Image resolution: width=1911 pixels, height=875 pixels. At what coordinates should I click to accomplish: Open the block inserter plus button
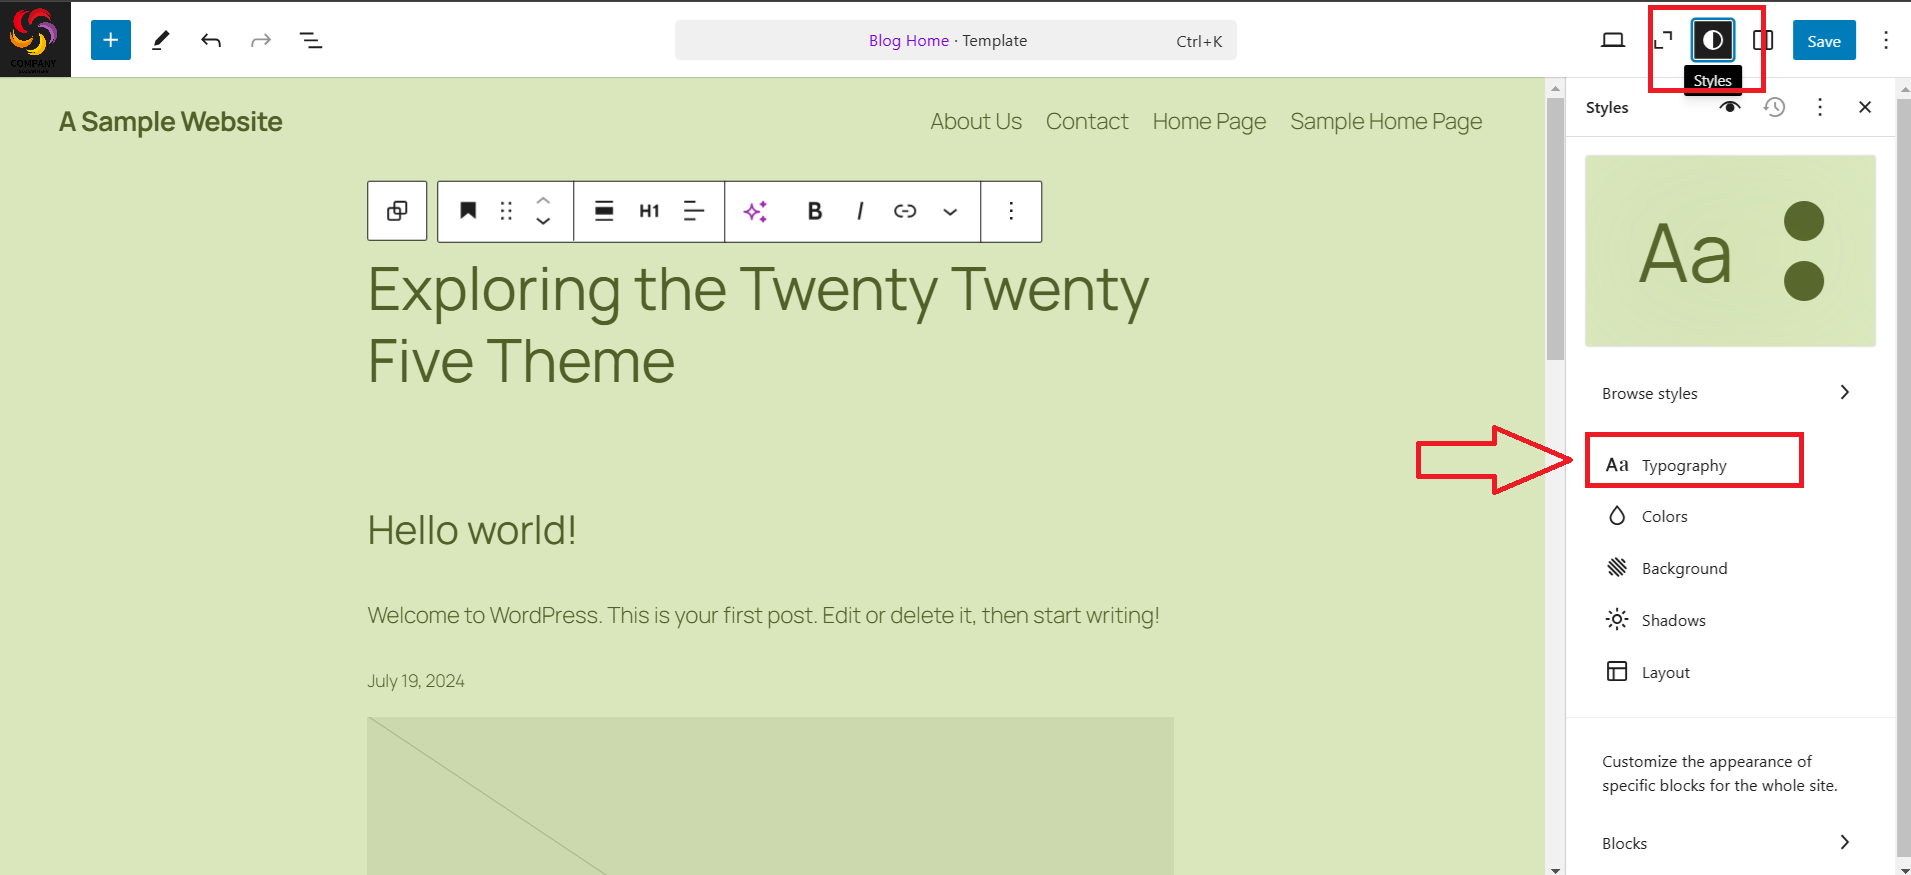(x=111, y=40)
